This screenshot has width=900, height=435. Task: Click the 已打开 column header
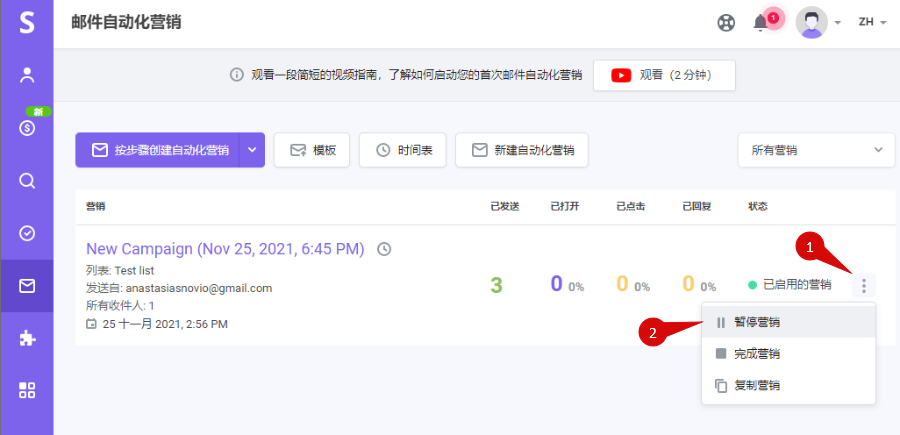click(x=565, y=207)
